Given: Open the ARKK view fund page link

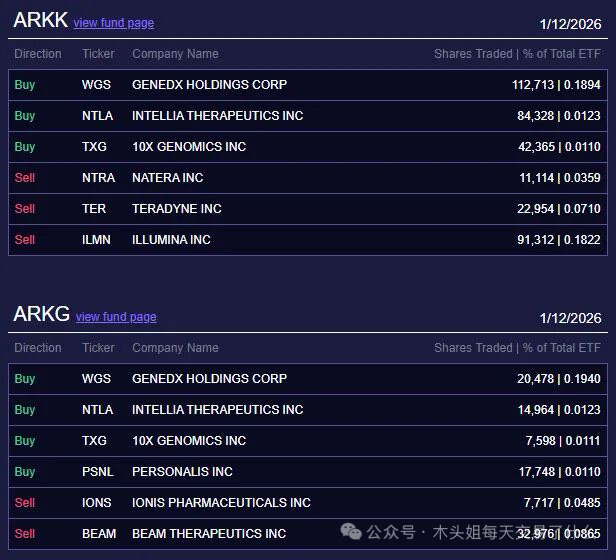Looking at the screenshot, I should (x=114, y=23).
